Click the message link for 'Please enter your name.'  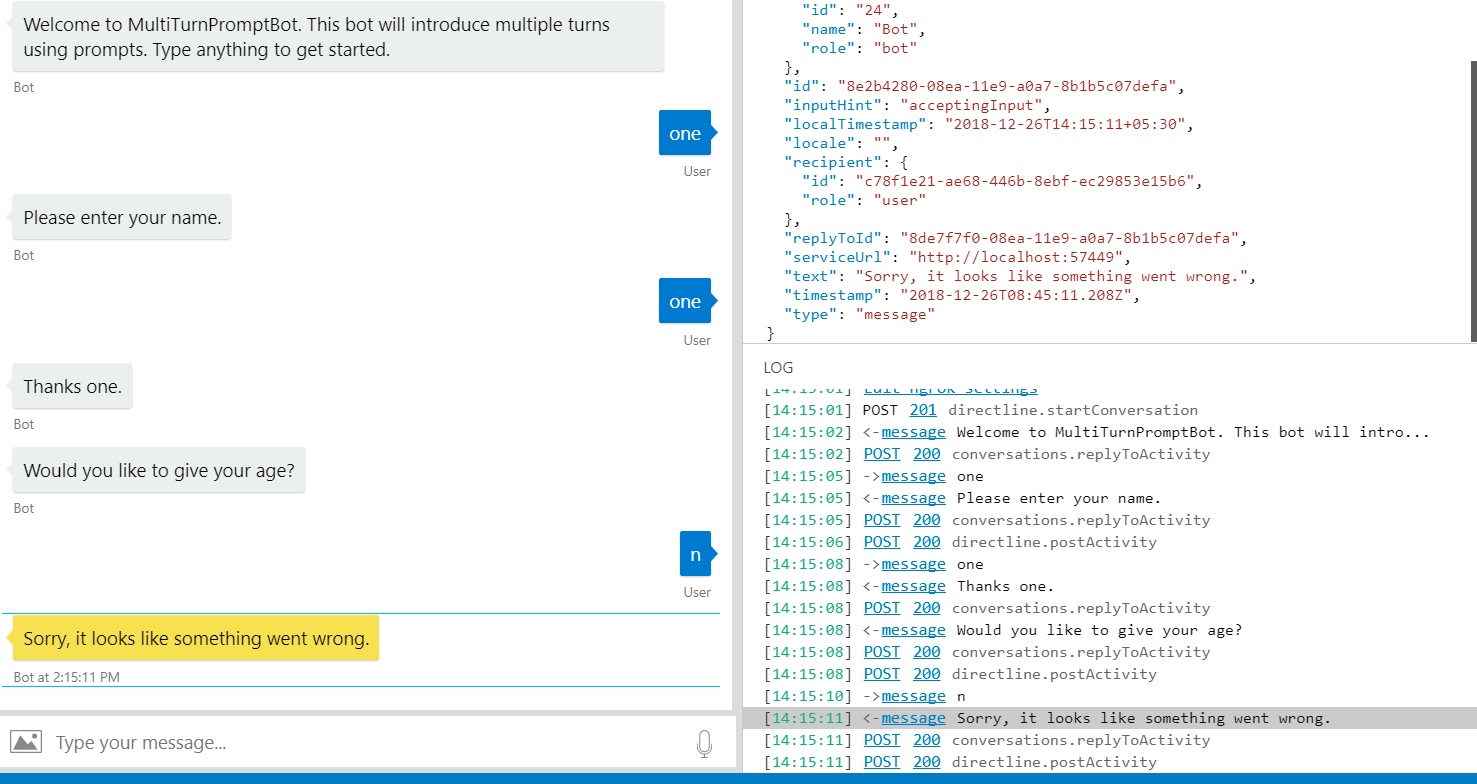pos(913,497)
